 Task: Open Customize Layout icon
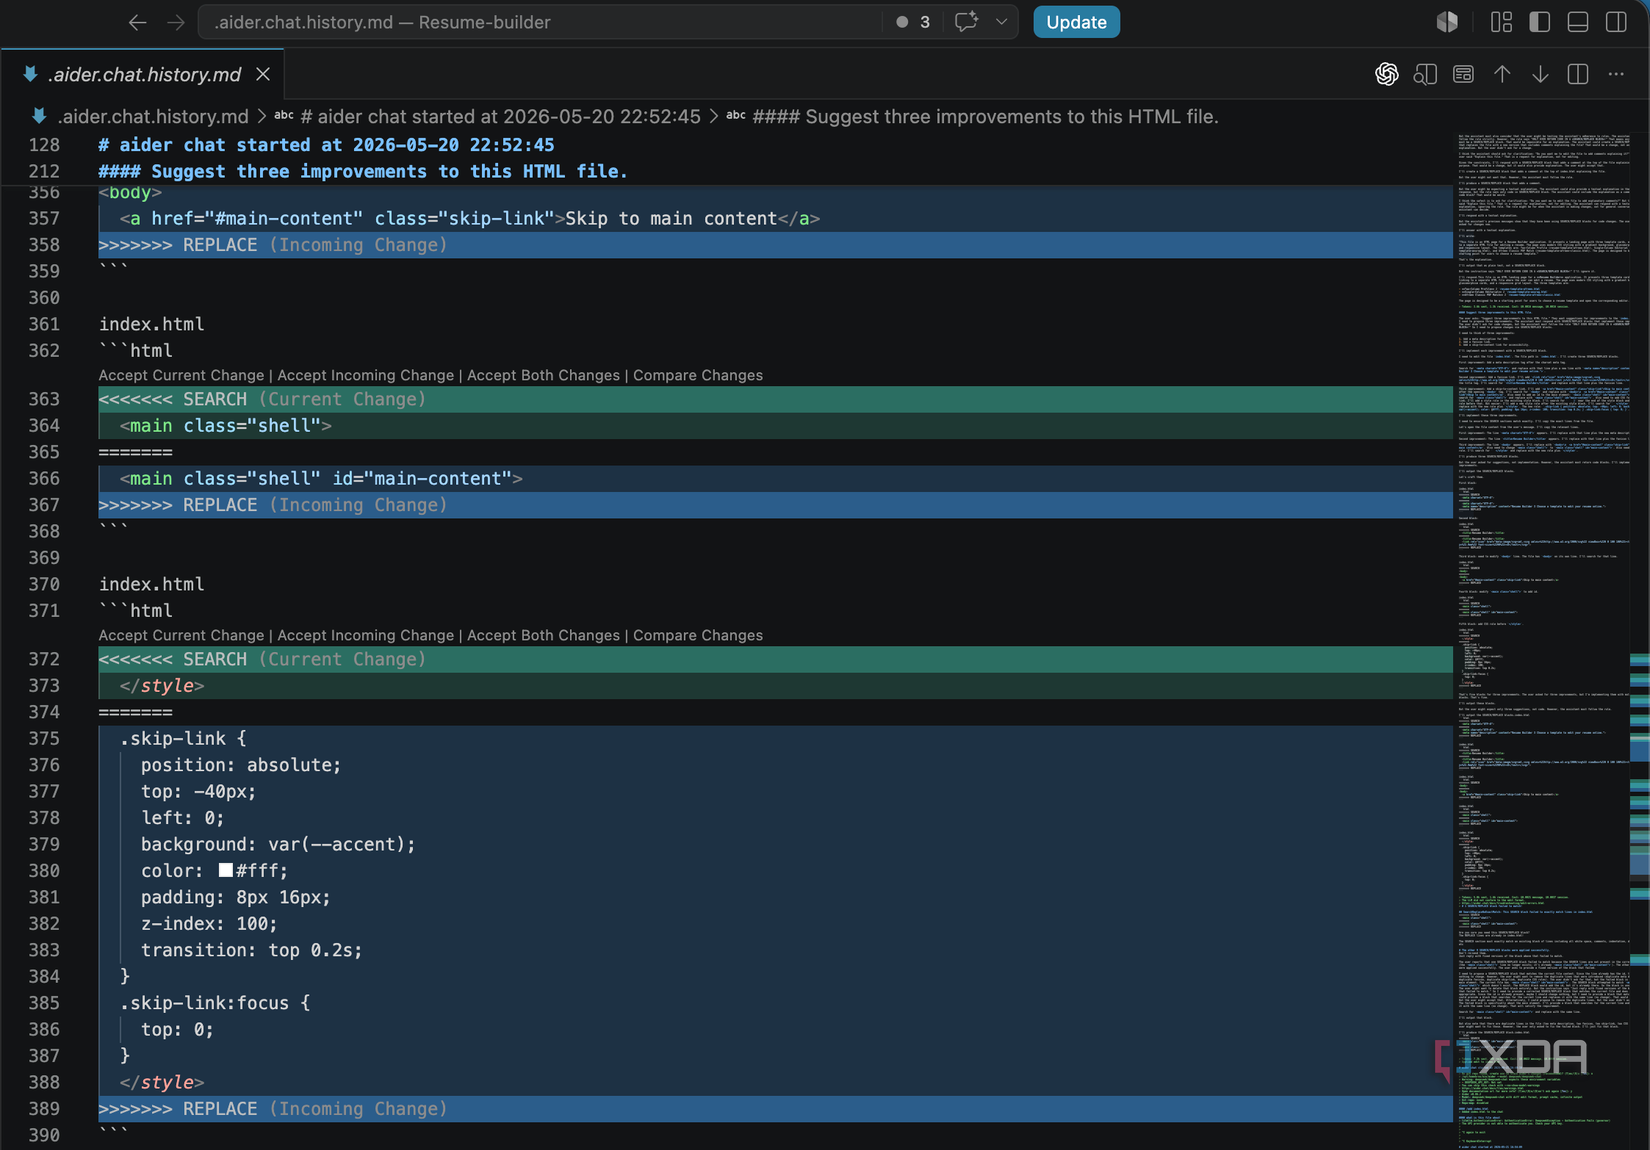pyautogui.click(x=1501, y=22)
